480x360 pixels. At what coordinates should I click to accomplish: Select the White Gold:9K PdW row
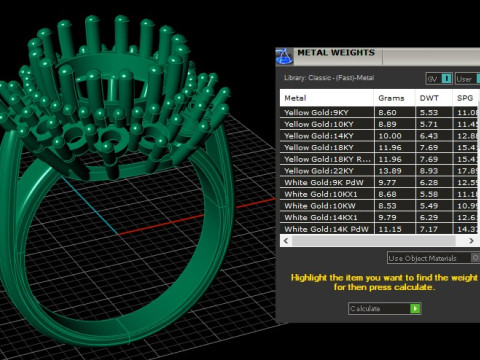pyautogui.click(x=379, y=182)
